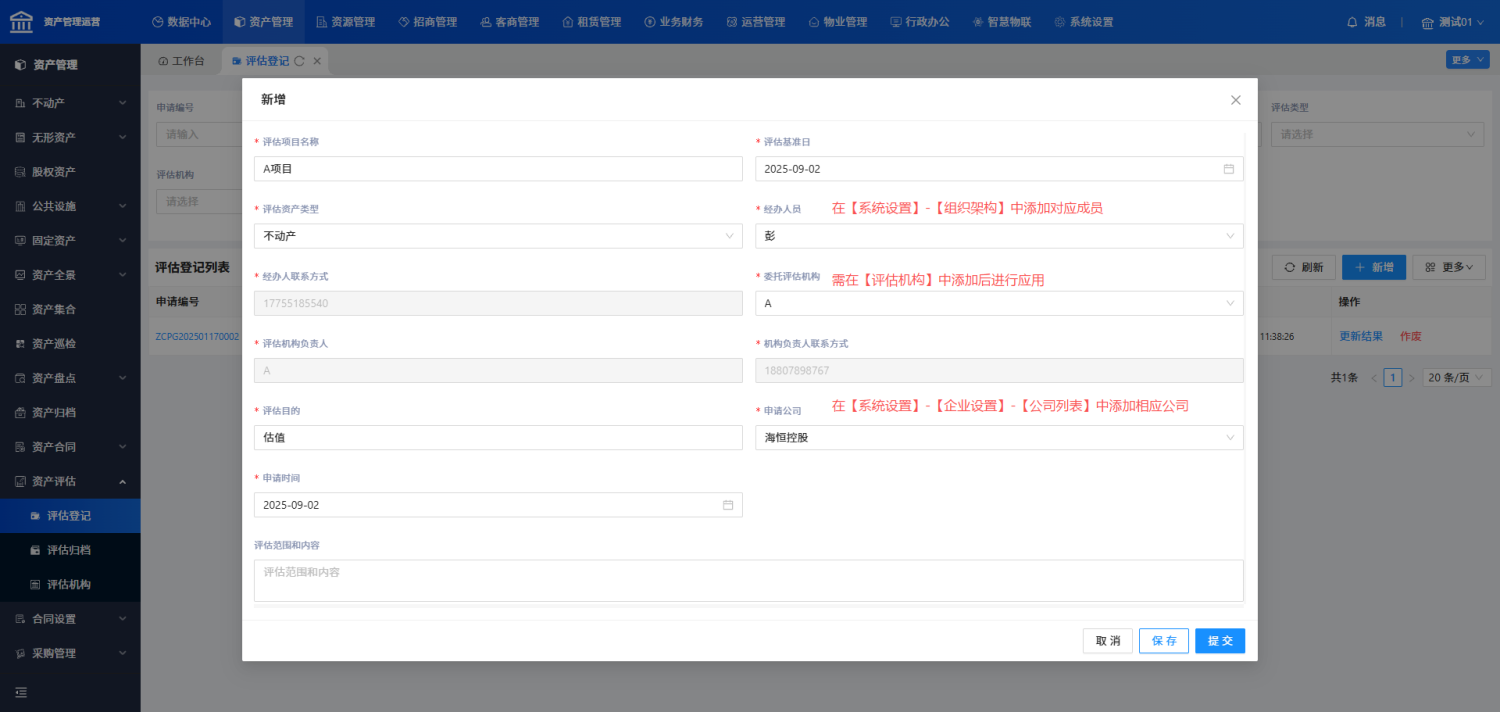Open 行政办公 in the top navigation
Screen dimensions: 1500x712
[919, 21]
